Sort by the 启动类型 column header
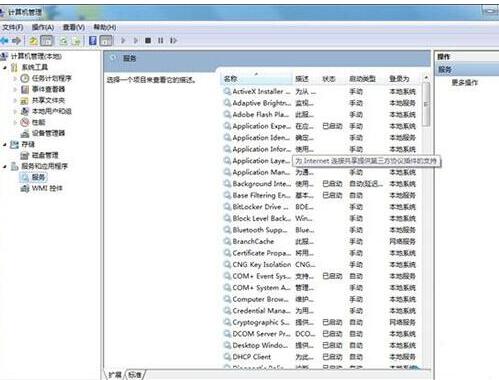The image size is (499, 380). 366,79
